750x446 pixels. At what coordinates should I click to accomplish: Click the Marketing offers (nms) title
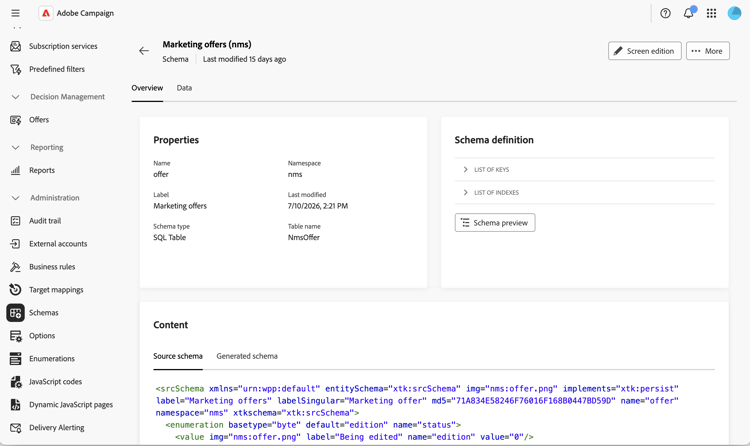[x=207, y=45]
